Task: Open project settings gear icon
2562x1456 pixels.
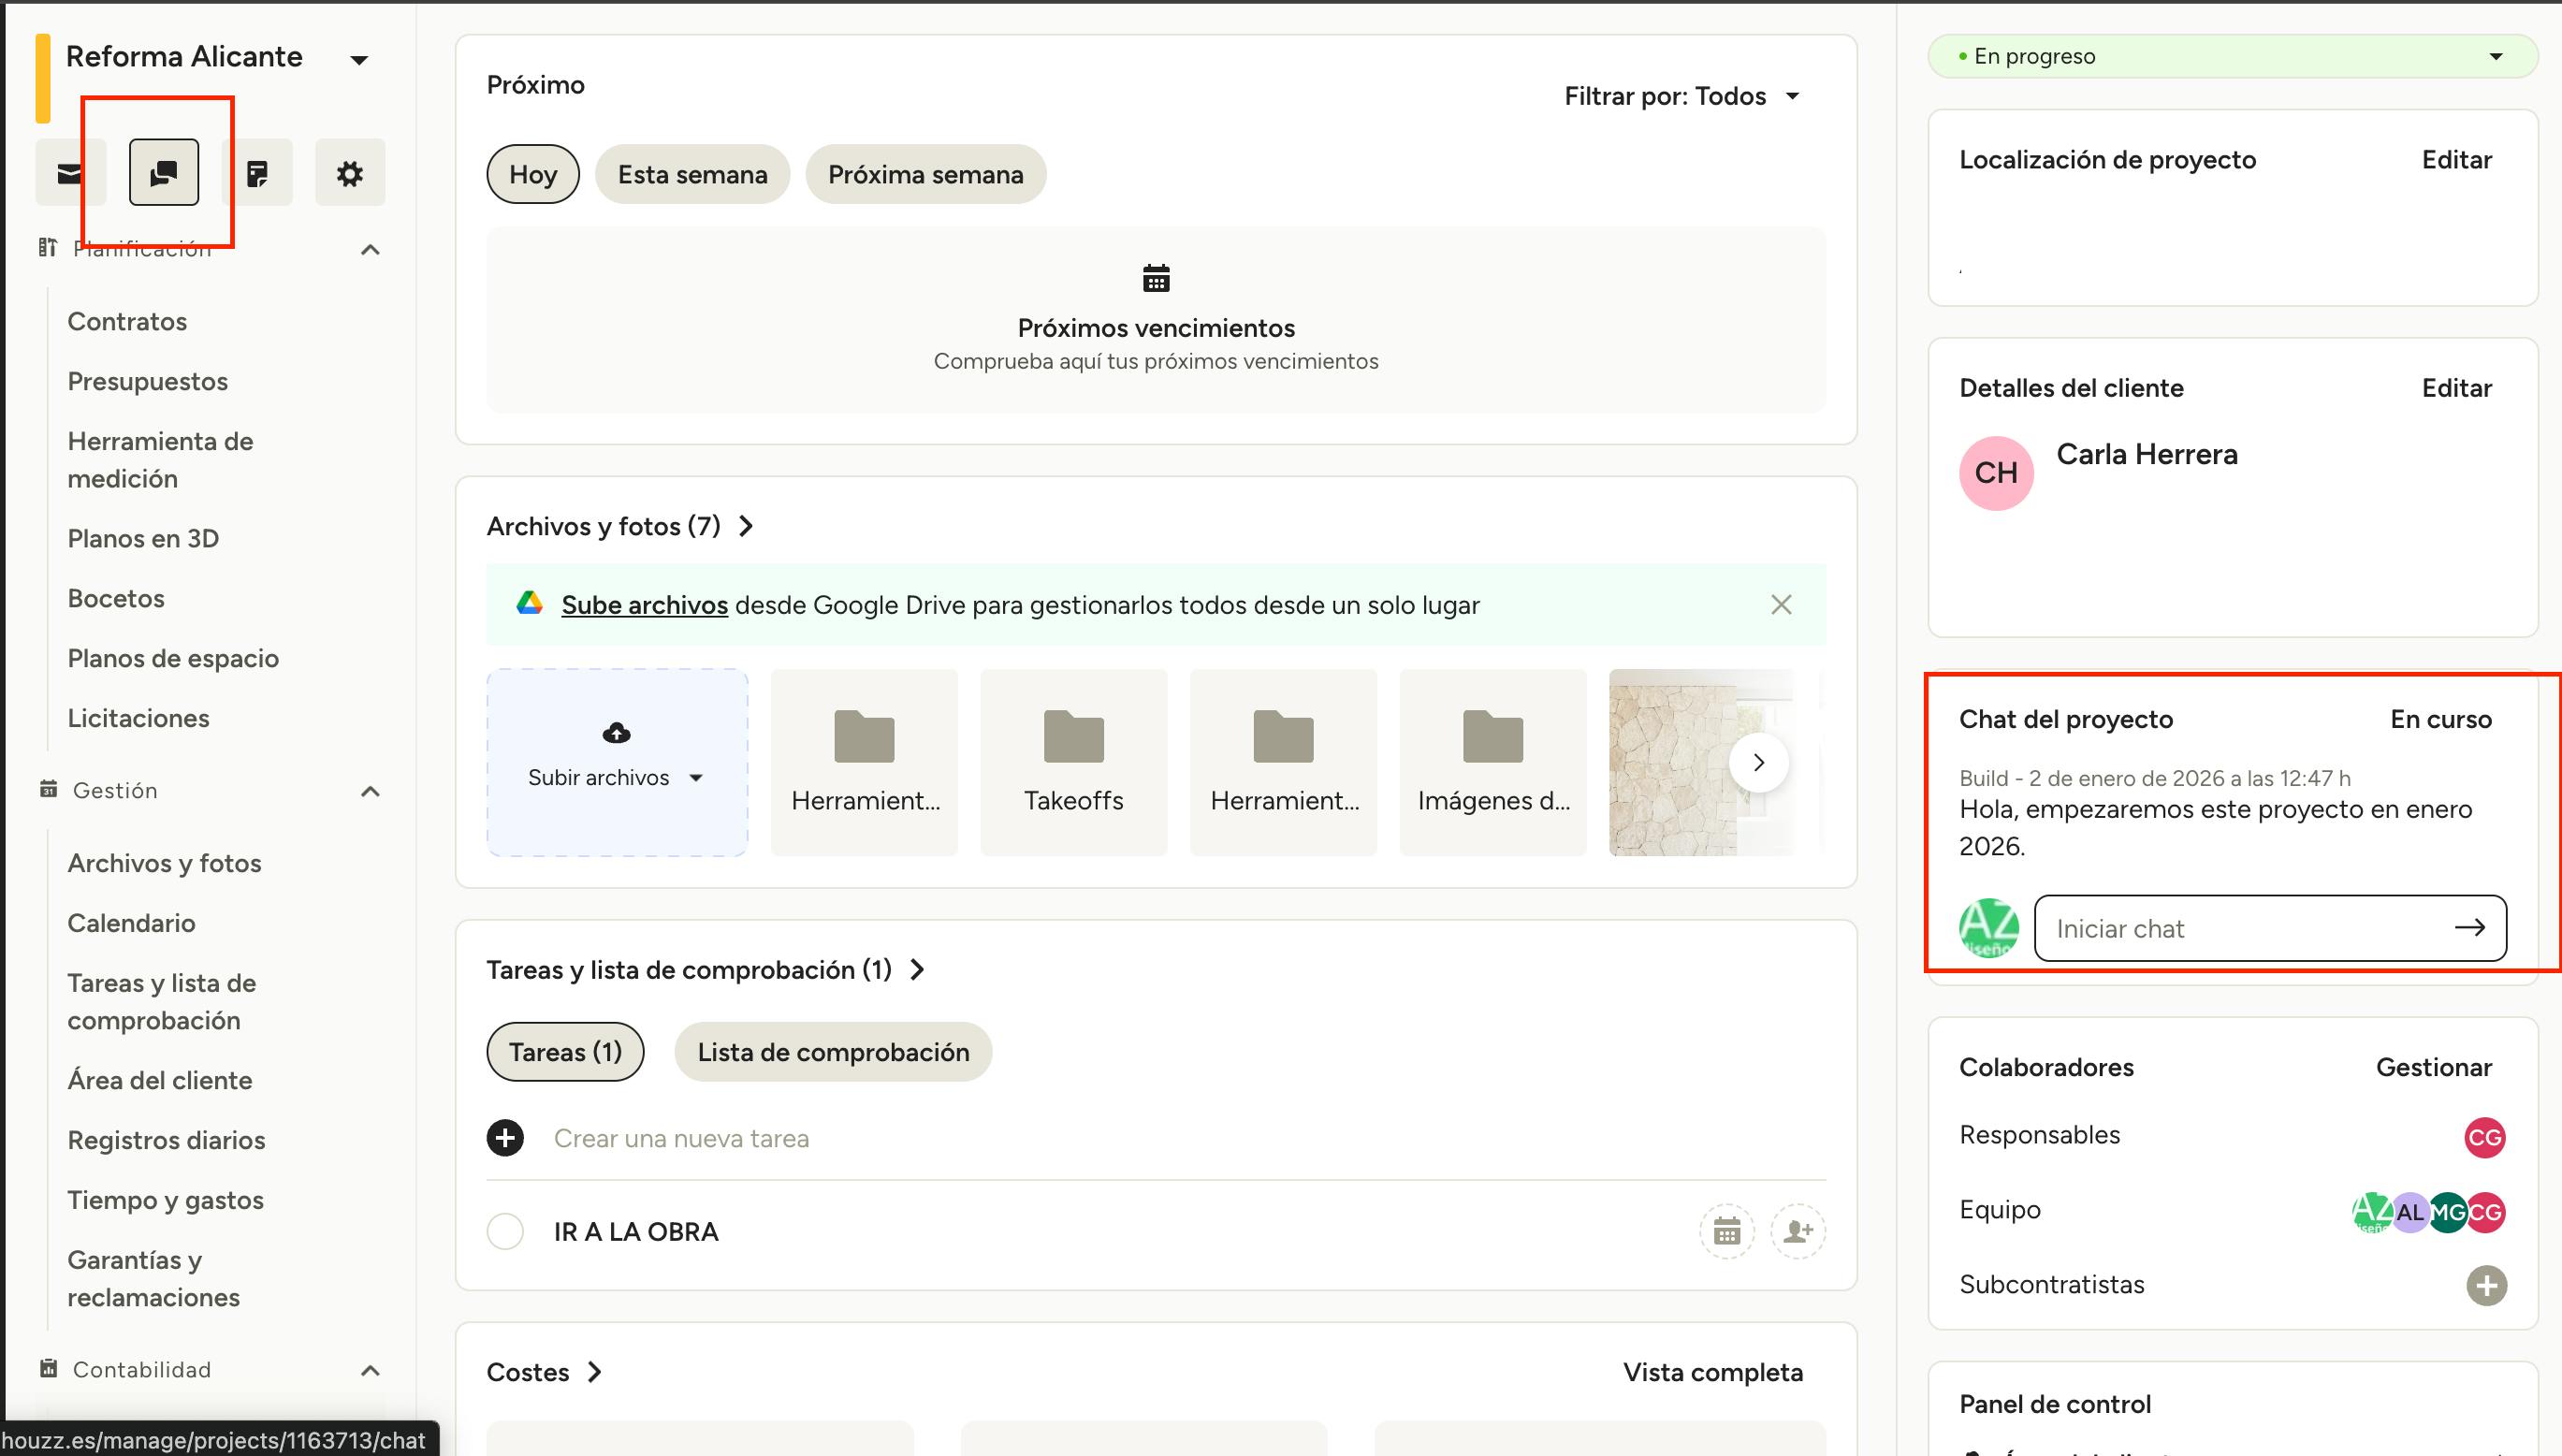Action: [349, 173]
